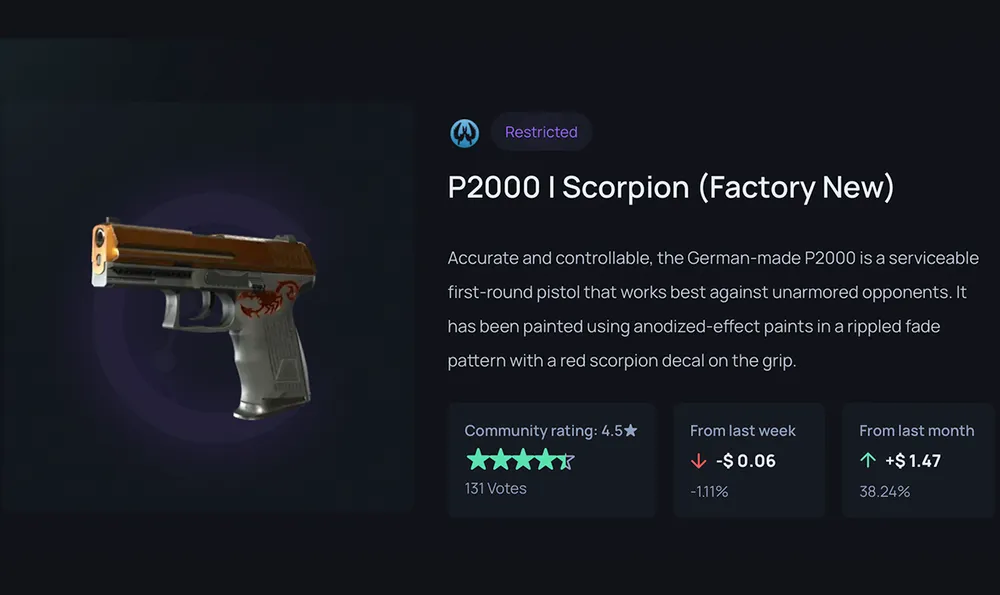Open the P2000 Scorpion item title
The height and width of the screenshot is (595, 1000).
click(670, 188)
